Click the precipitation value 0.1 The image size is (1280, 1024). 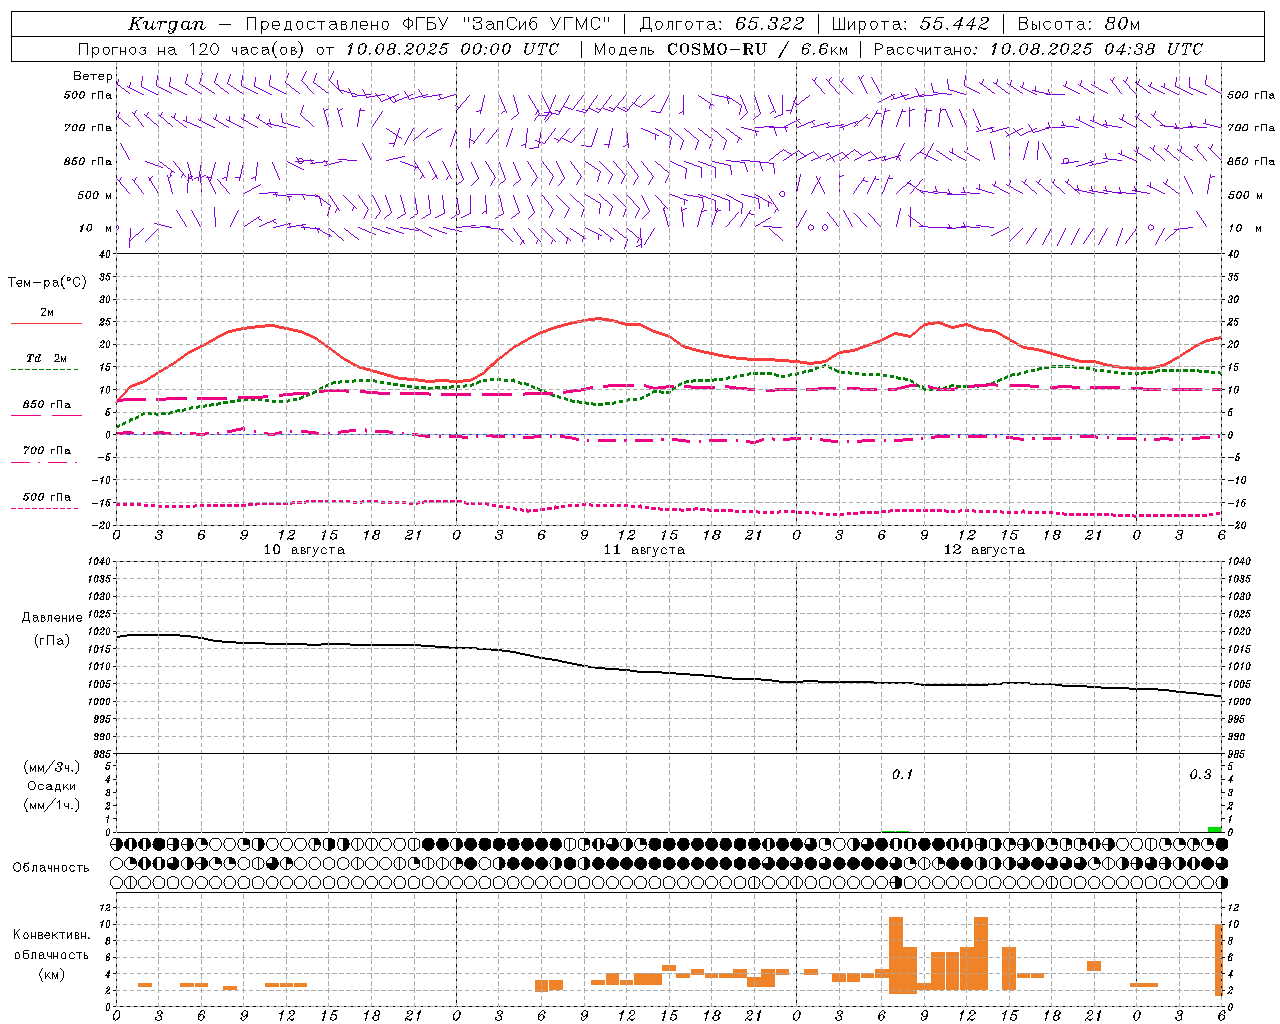(903, 774)
